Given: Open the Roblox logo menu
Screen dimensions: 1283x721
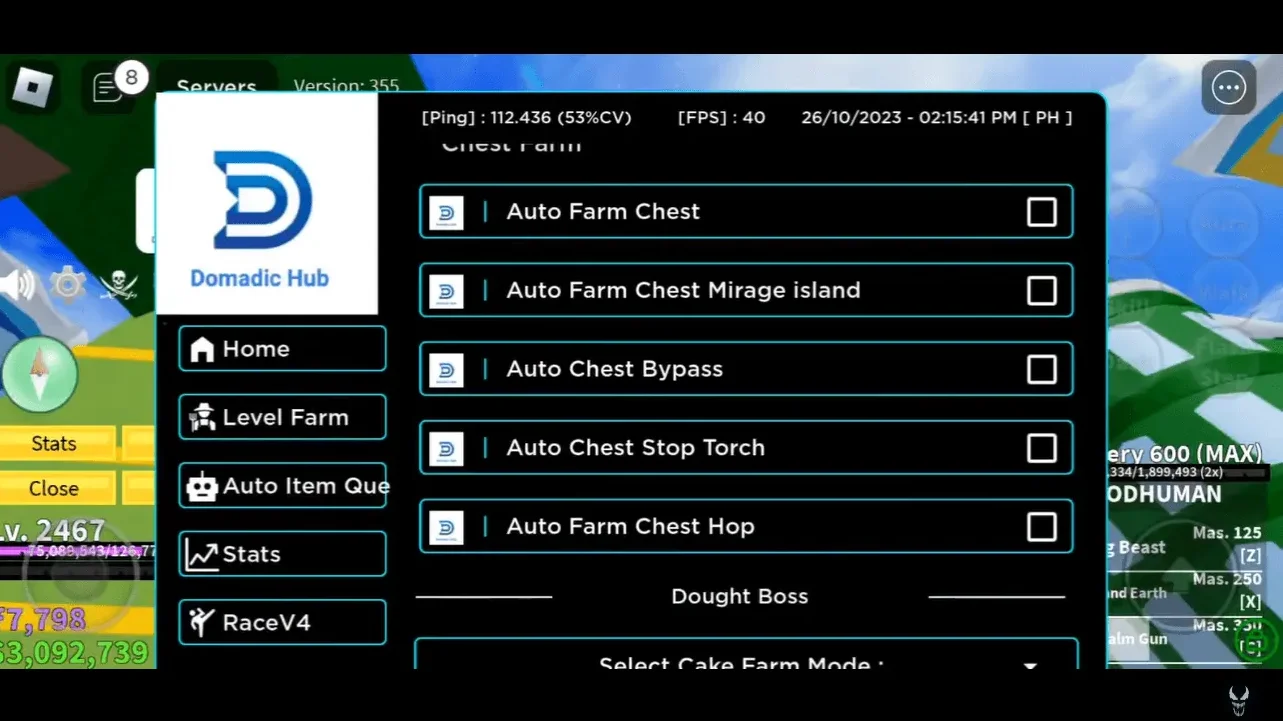Looking at the screenshot, I should pos(32,89).
